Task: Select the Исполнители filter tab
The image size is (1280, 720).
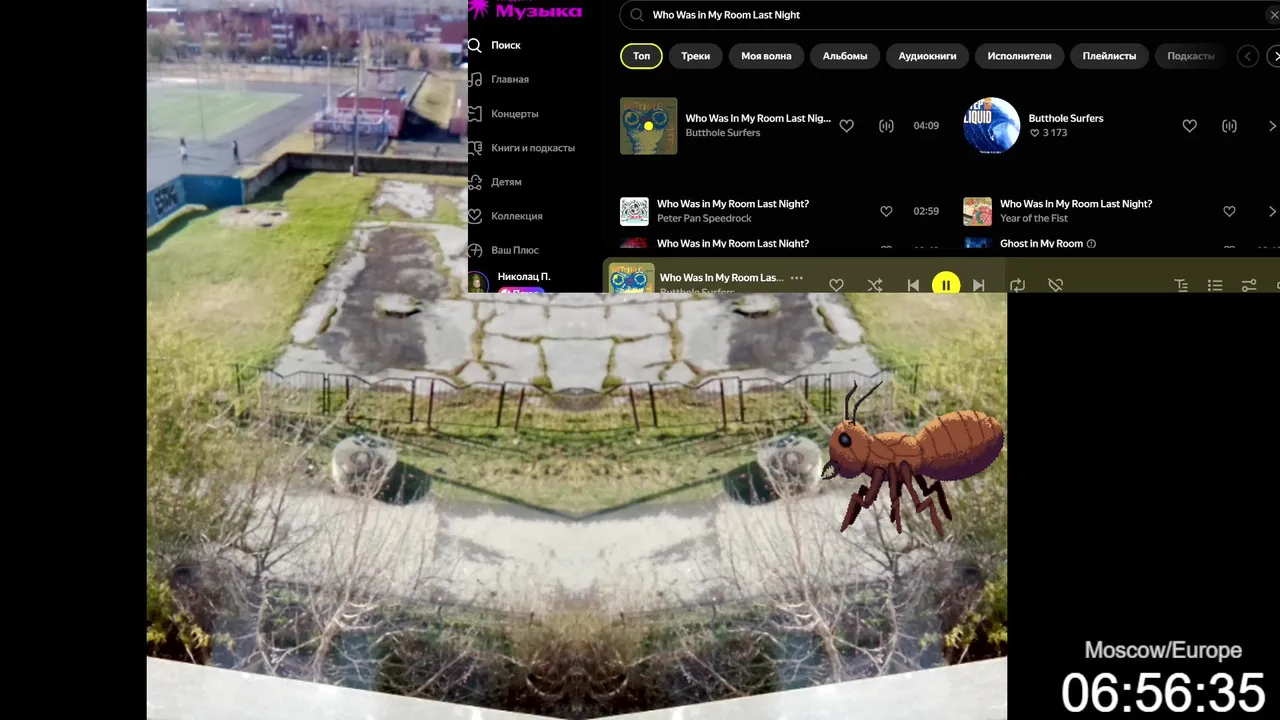Action: click(x=1019, y=56)
